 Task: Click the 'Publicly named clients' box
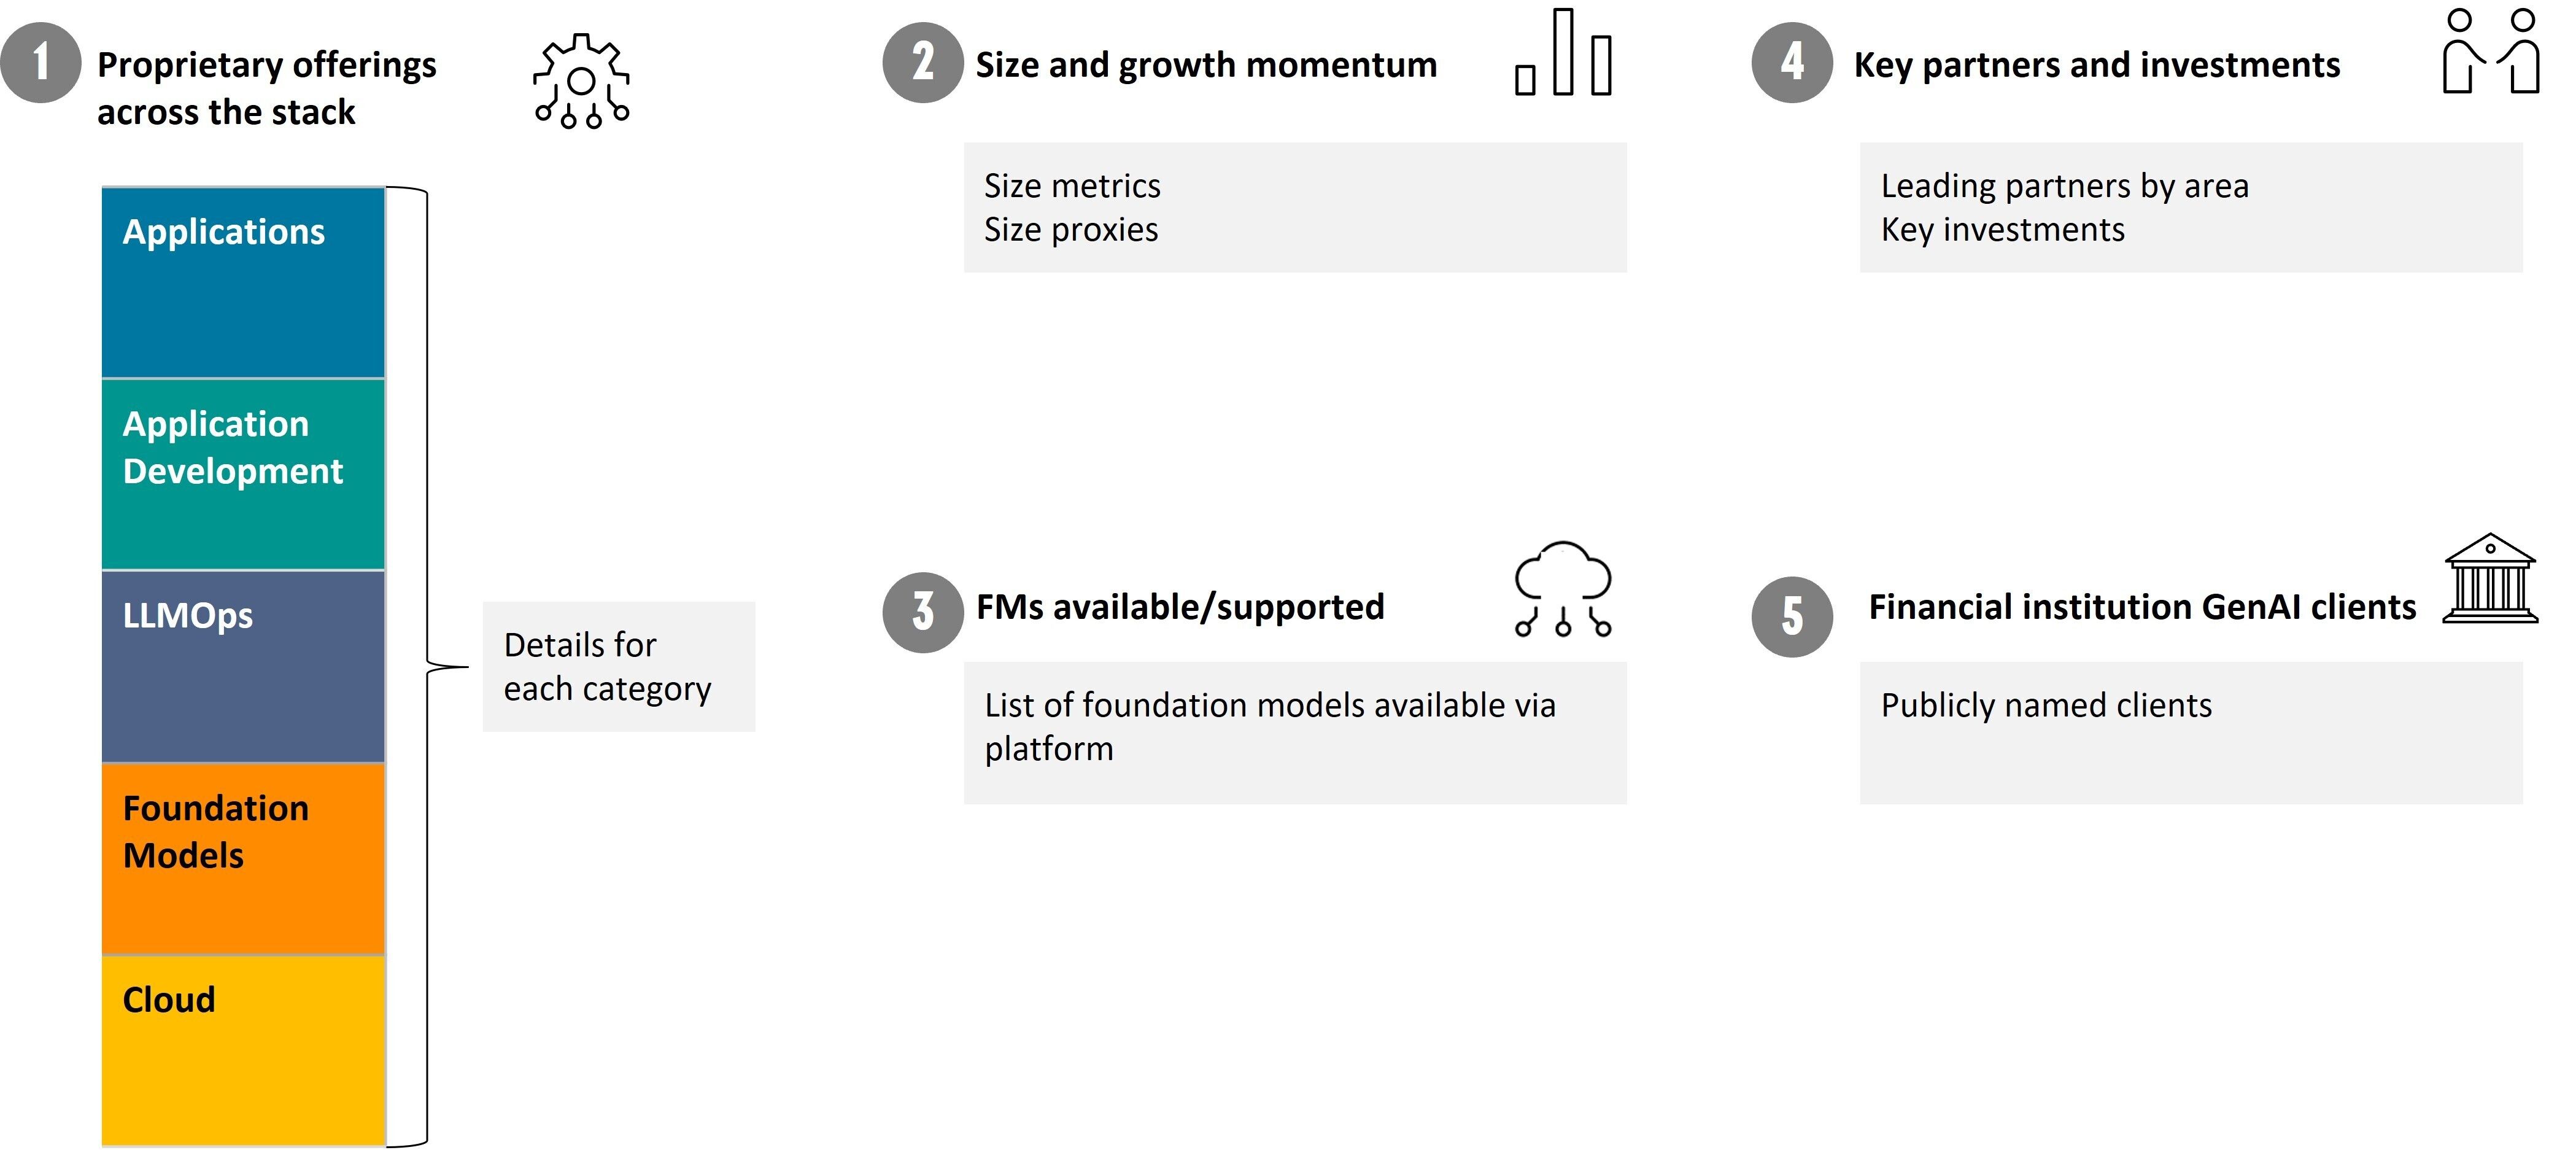pos(2190,732)
